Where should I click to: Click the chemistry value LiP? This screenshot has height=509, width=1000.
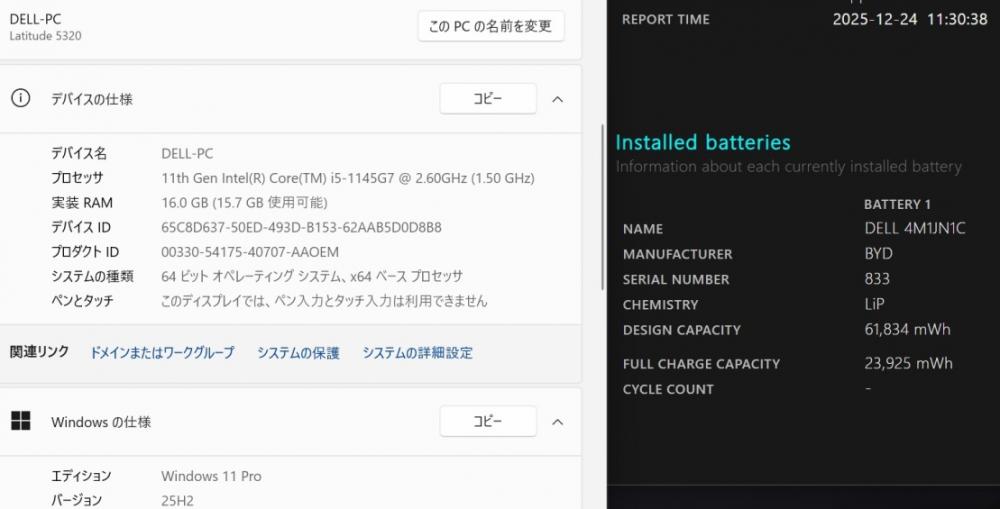pos(874,304)
